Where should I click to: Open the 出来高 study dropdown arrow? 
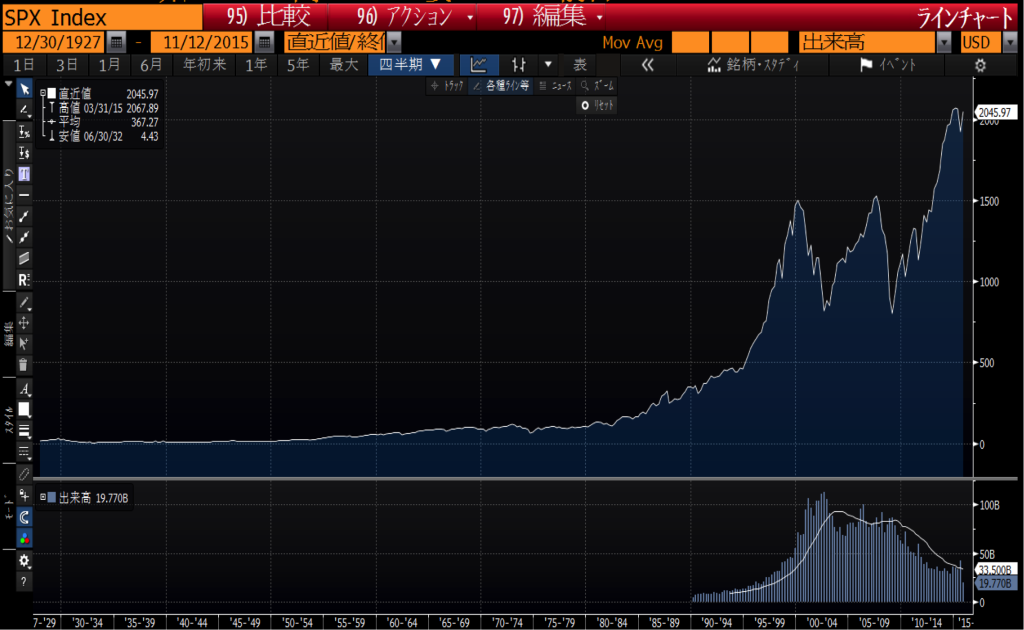pos(944,42)
